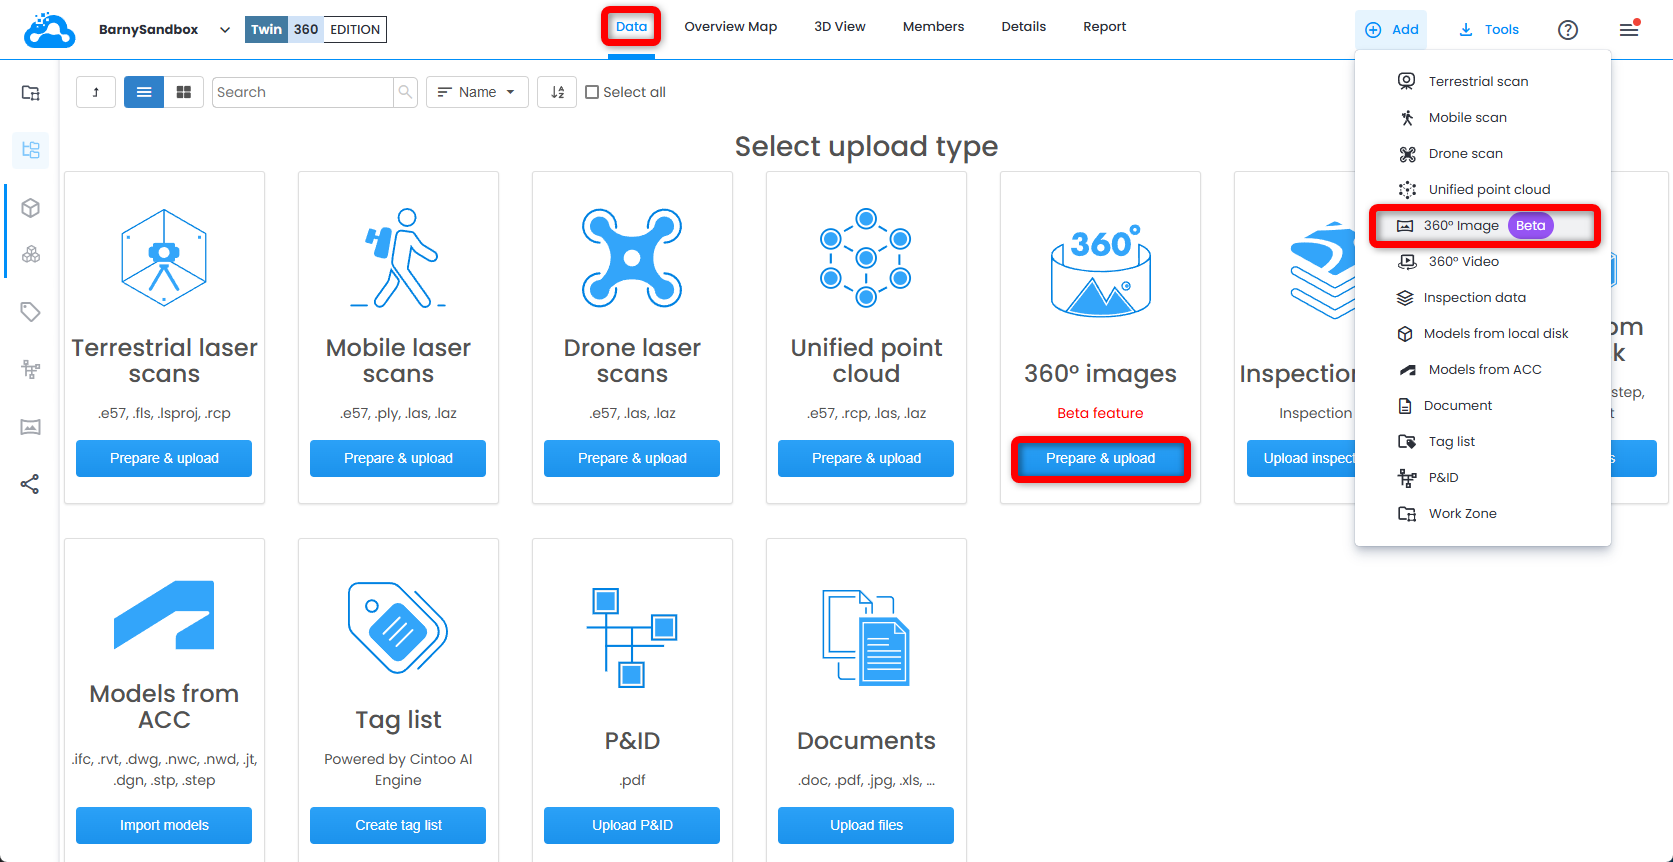Click the Terrestrial laser scans tripod icon

click(164, 257)
